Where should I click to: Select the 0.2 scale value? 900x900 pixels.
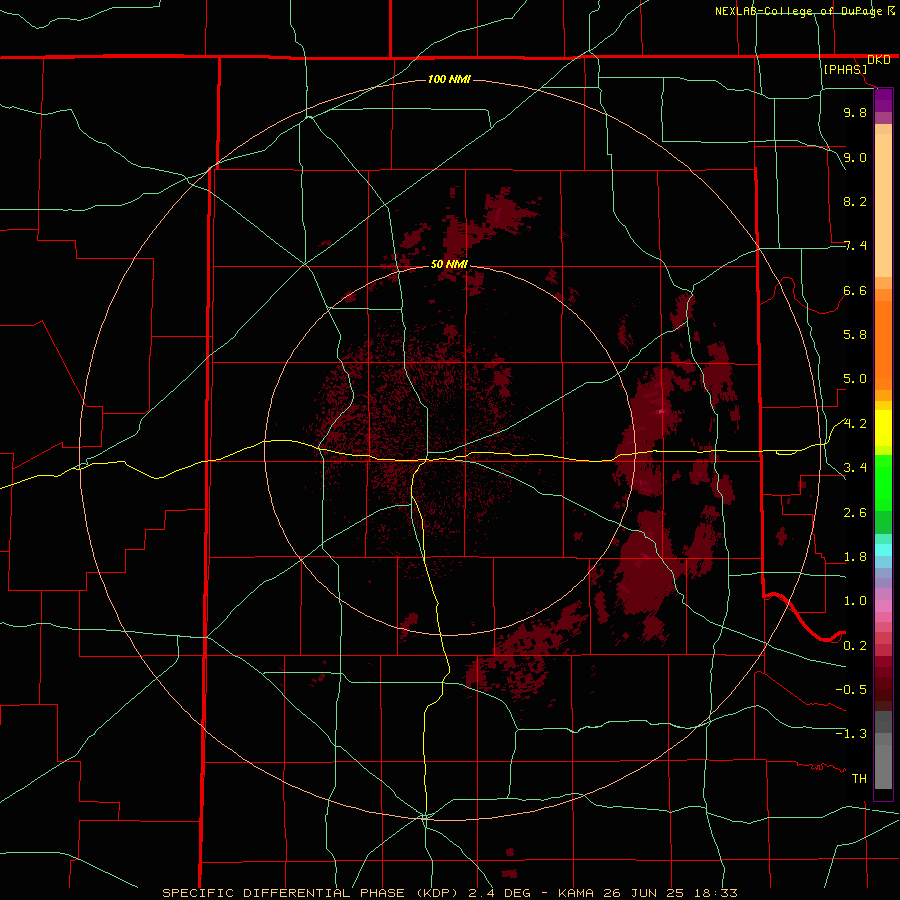pos(855,646)
